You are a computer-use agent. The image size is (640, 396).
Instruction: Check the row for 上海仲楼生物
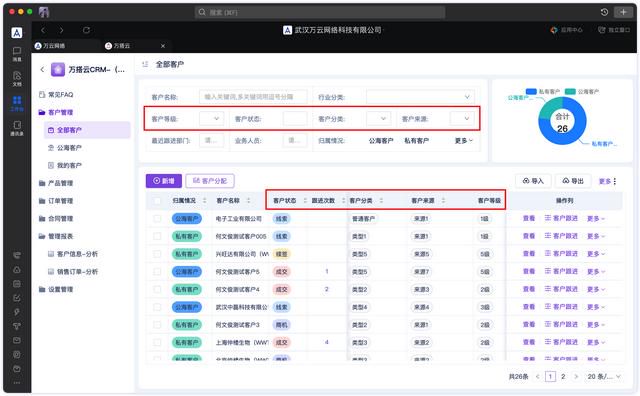pos(157,342)
